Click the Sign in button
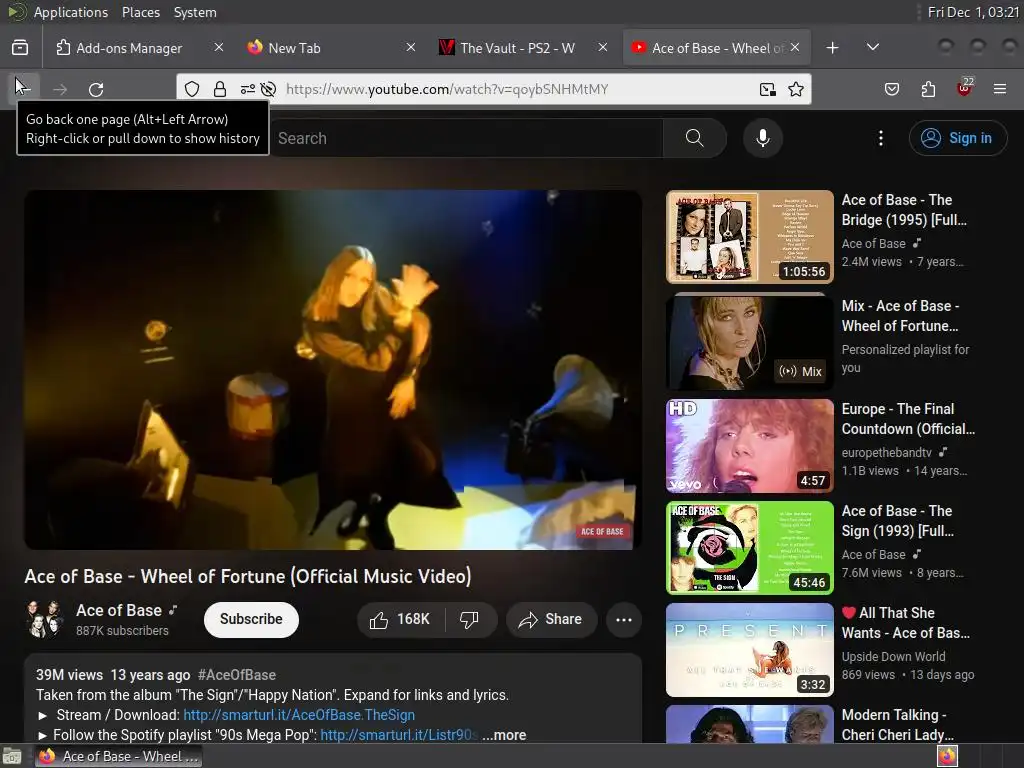Screen dimensions: 1024x768 click(957, 138)
